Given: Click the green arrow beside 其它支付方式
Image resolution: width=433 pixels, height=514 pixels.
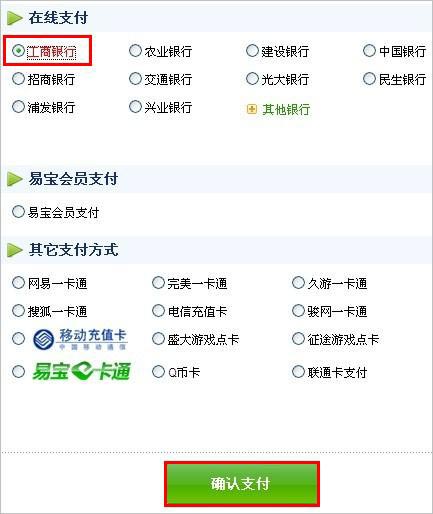Looking at the screenshot, I should pos(15,250).
